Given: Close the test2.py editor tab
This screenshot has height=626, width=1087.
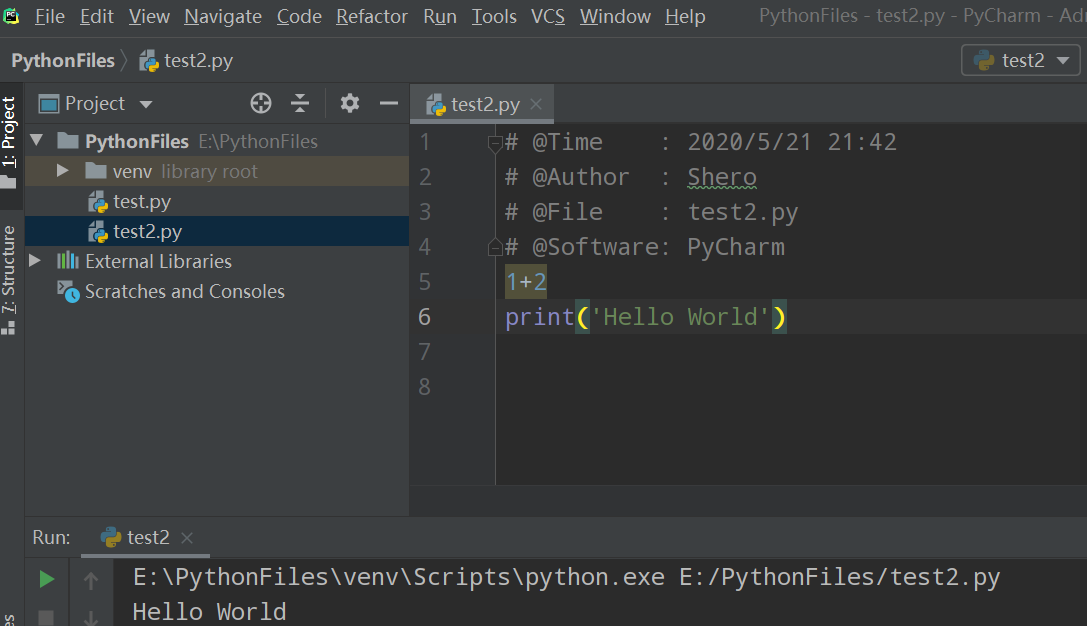Looking at the screenshot, I should [x=536, y=104].
